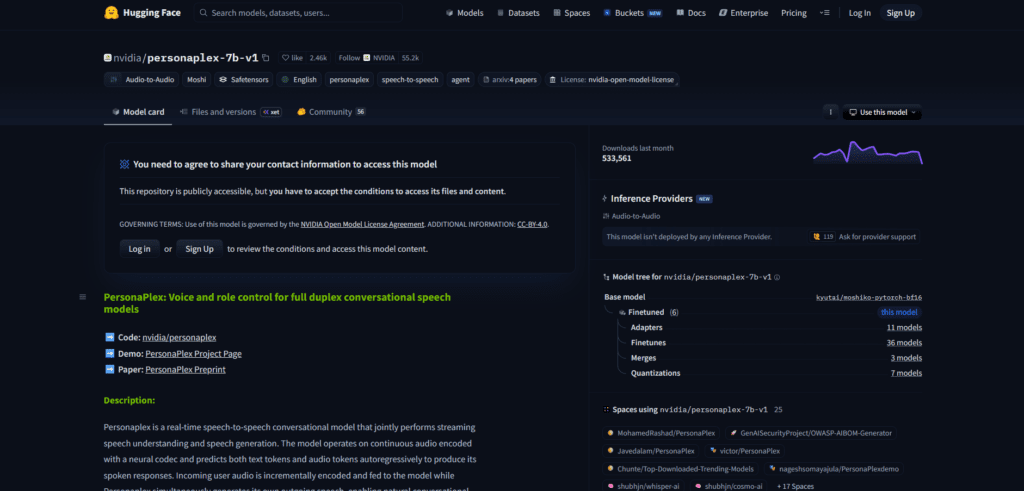
Task: Open the kyutai/moshiko-pytorch-bf16 base model link
Action: tap(869, 297)
